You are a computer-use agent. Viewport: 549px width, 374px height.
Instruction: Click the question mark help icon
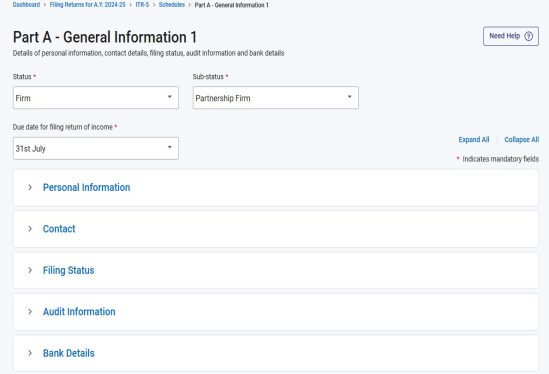(x=528, y=36)
